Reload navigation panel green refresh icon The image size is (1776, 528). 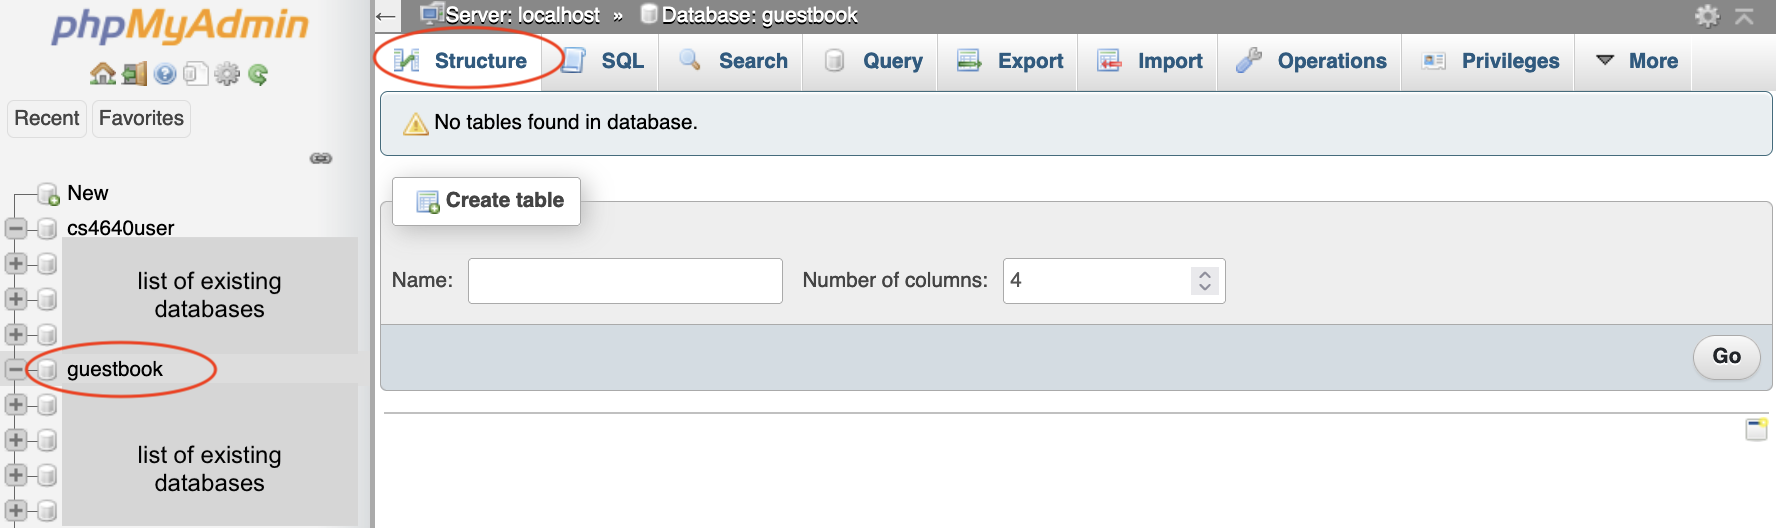click(258, 73)
